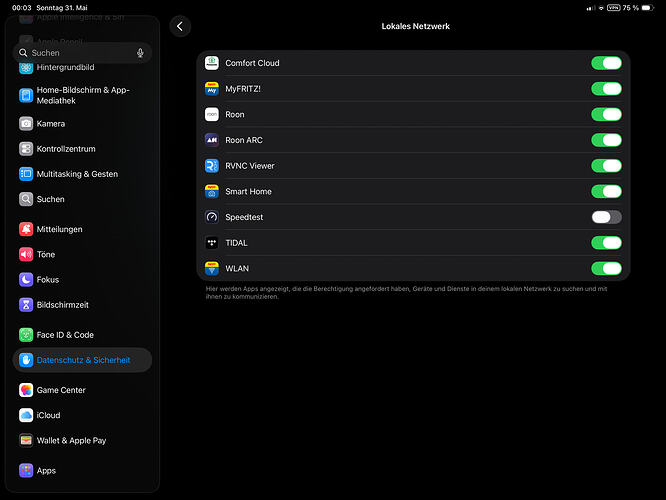Screen dimensions: 666x500
Task: Go back with the chevron button
Action: [x=180, y=26]
